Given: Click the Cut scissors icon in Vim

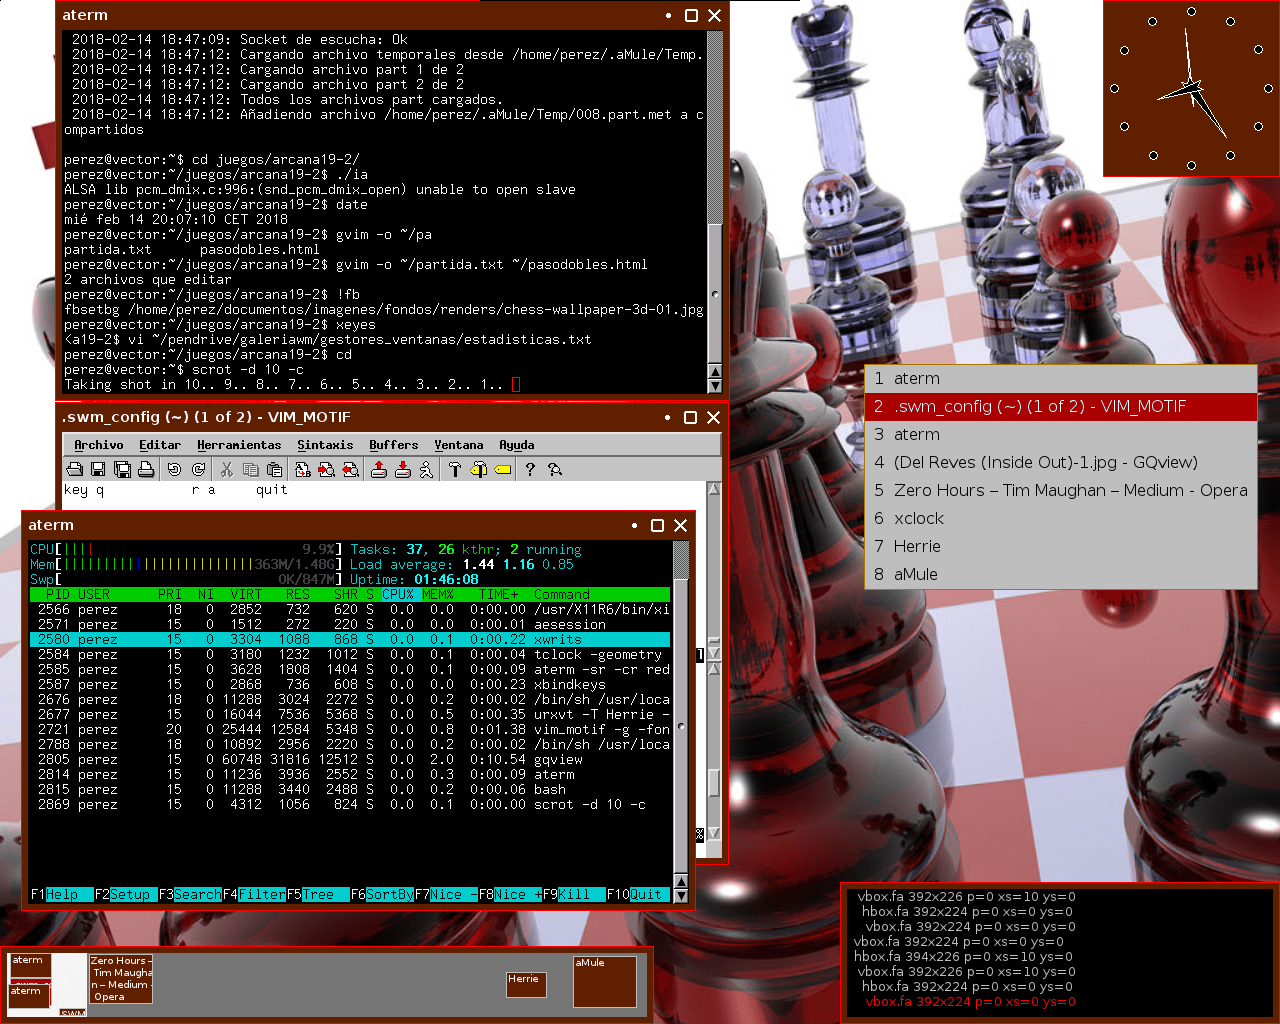Looking at the screenshot, I should coord(226,469).
